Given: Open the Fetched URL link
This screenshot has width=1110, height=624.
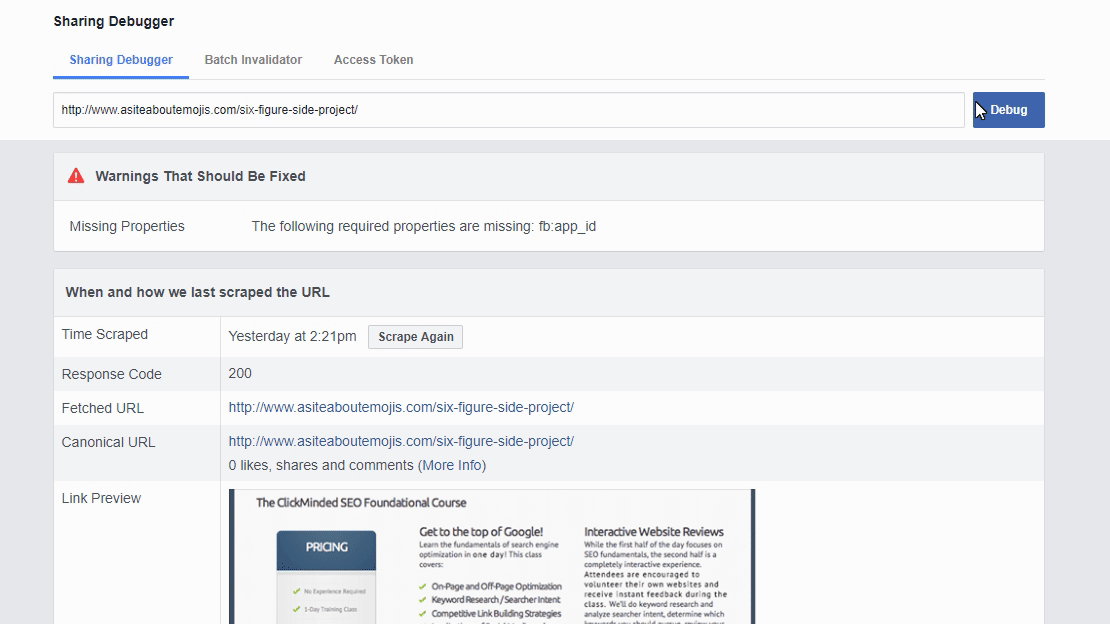Looking at the screenshot, I should pos(401,408).
